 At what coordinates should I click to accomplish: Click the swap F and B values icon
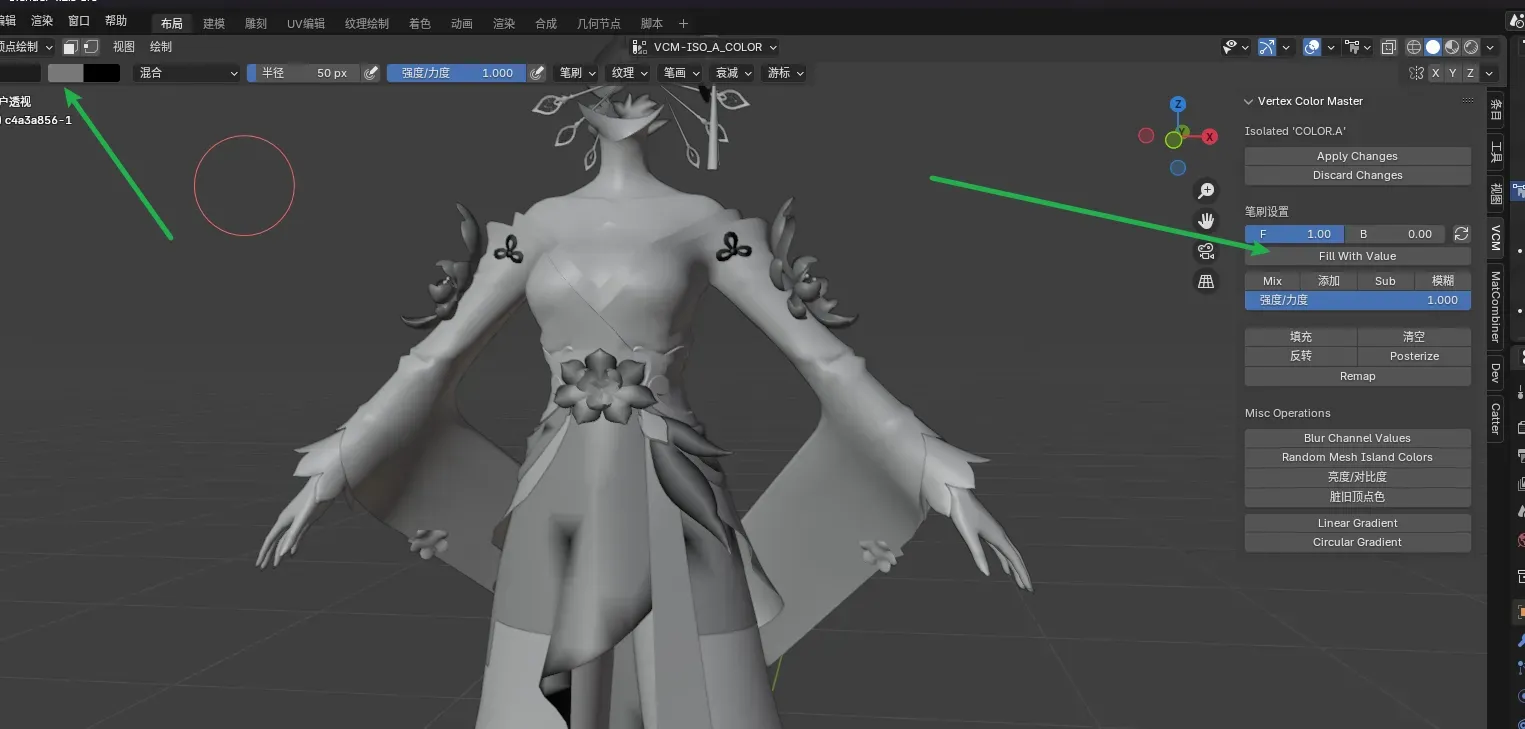(1461, 234)
